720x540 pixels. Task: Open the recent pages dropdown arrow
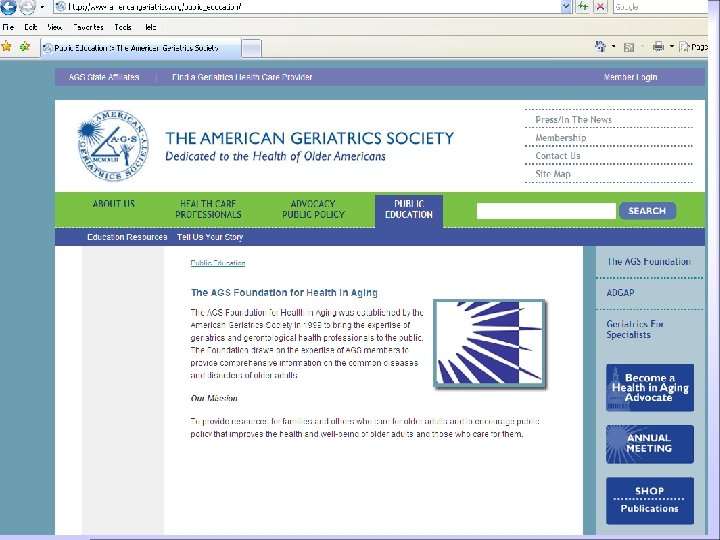click(x=42, y=7)
